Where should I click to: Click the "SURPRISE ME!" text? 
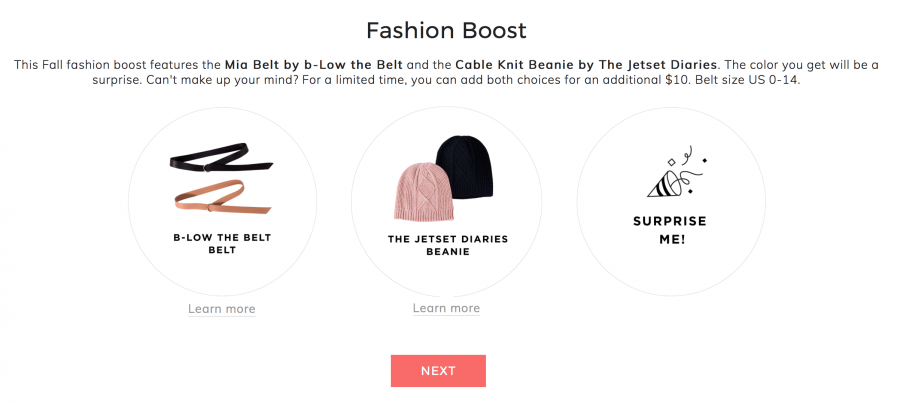click(671, 230)
